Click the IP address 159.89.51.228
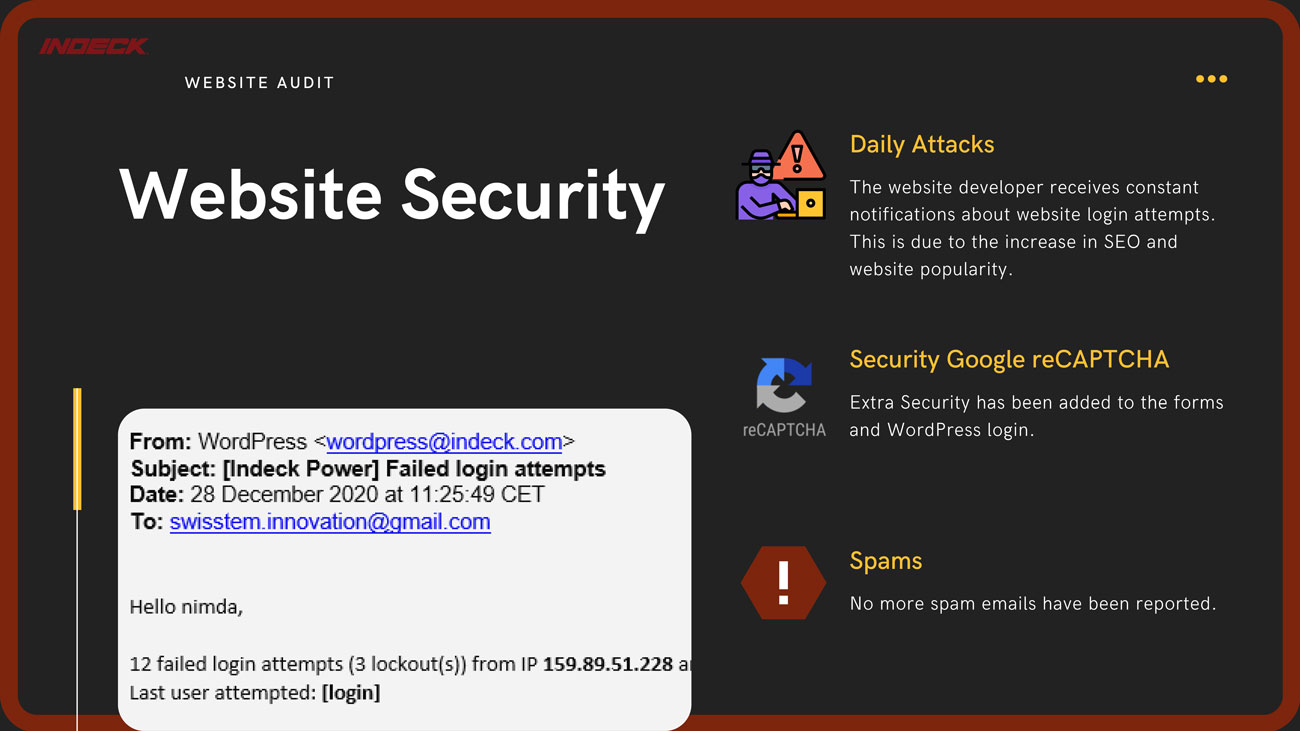 [x=608, y=664]
